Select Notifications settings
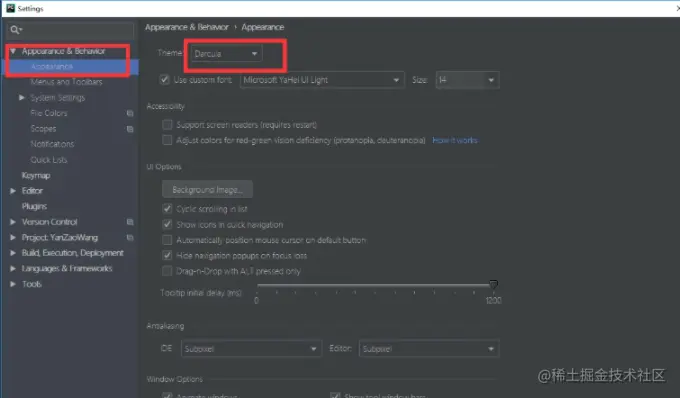This screenshot has width=680, height=398. pos(52,144)
